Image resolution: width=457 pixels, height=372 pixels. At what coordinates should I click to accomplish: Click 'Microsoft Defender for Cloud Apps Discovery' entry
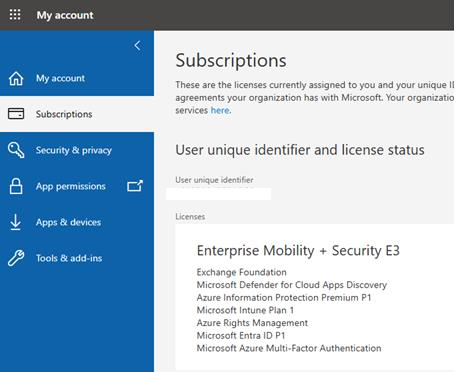(x=292, y=285)
